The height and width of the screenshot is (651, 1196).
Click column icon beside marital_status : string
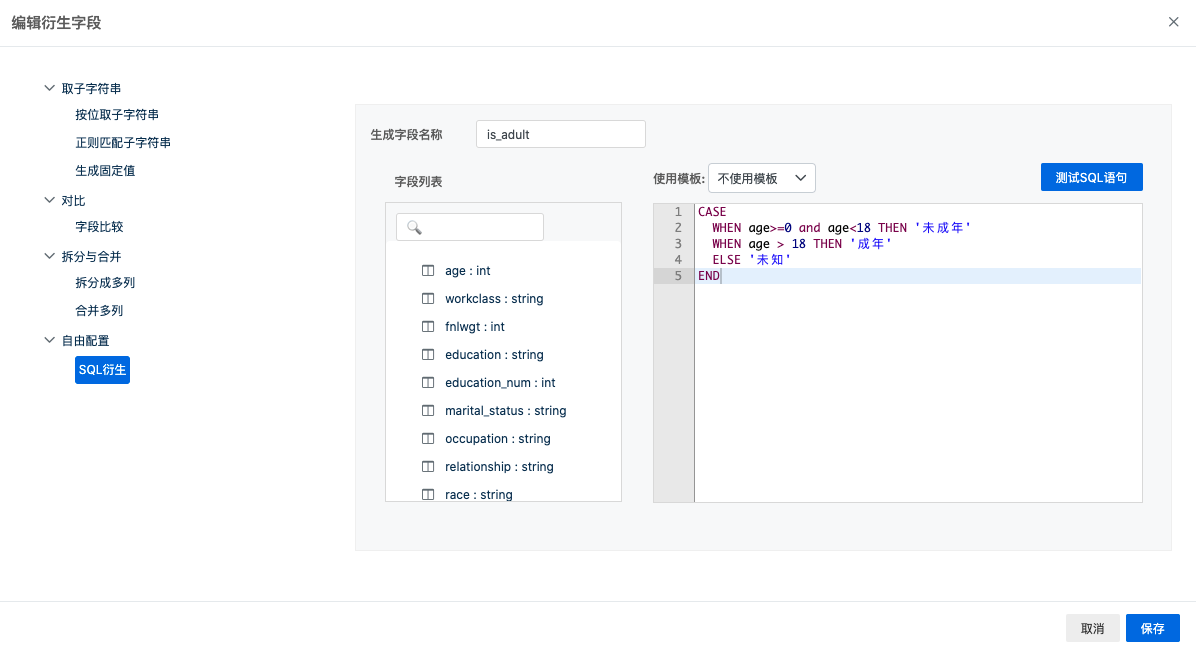coord(428,411)
